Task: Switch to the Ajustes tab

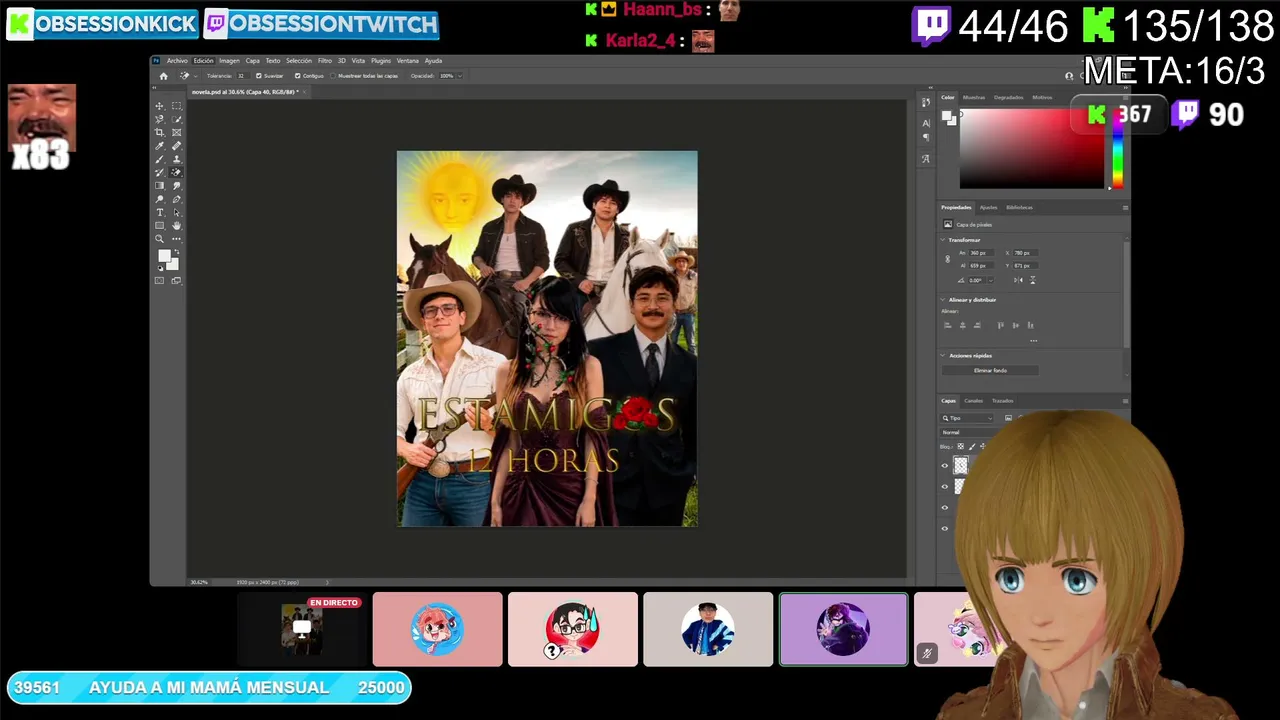Action: click(988, 207)
